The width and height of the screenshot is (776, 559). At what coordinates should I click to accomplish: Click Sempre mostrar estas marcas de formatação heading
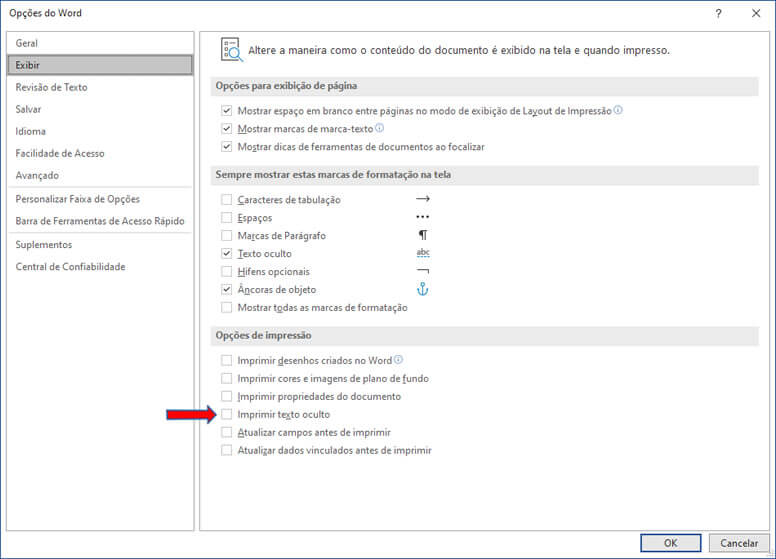click(x=333, y=175)
